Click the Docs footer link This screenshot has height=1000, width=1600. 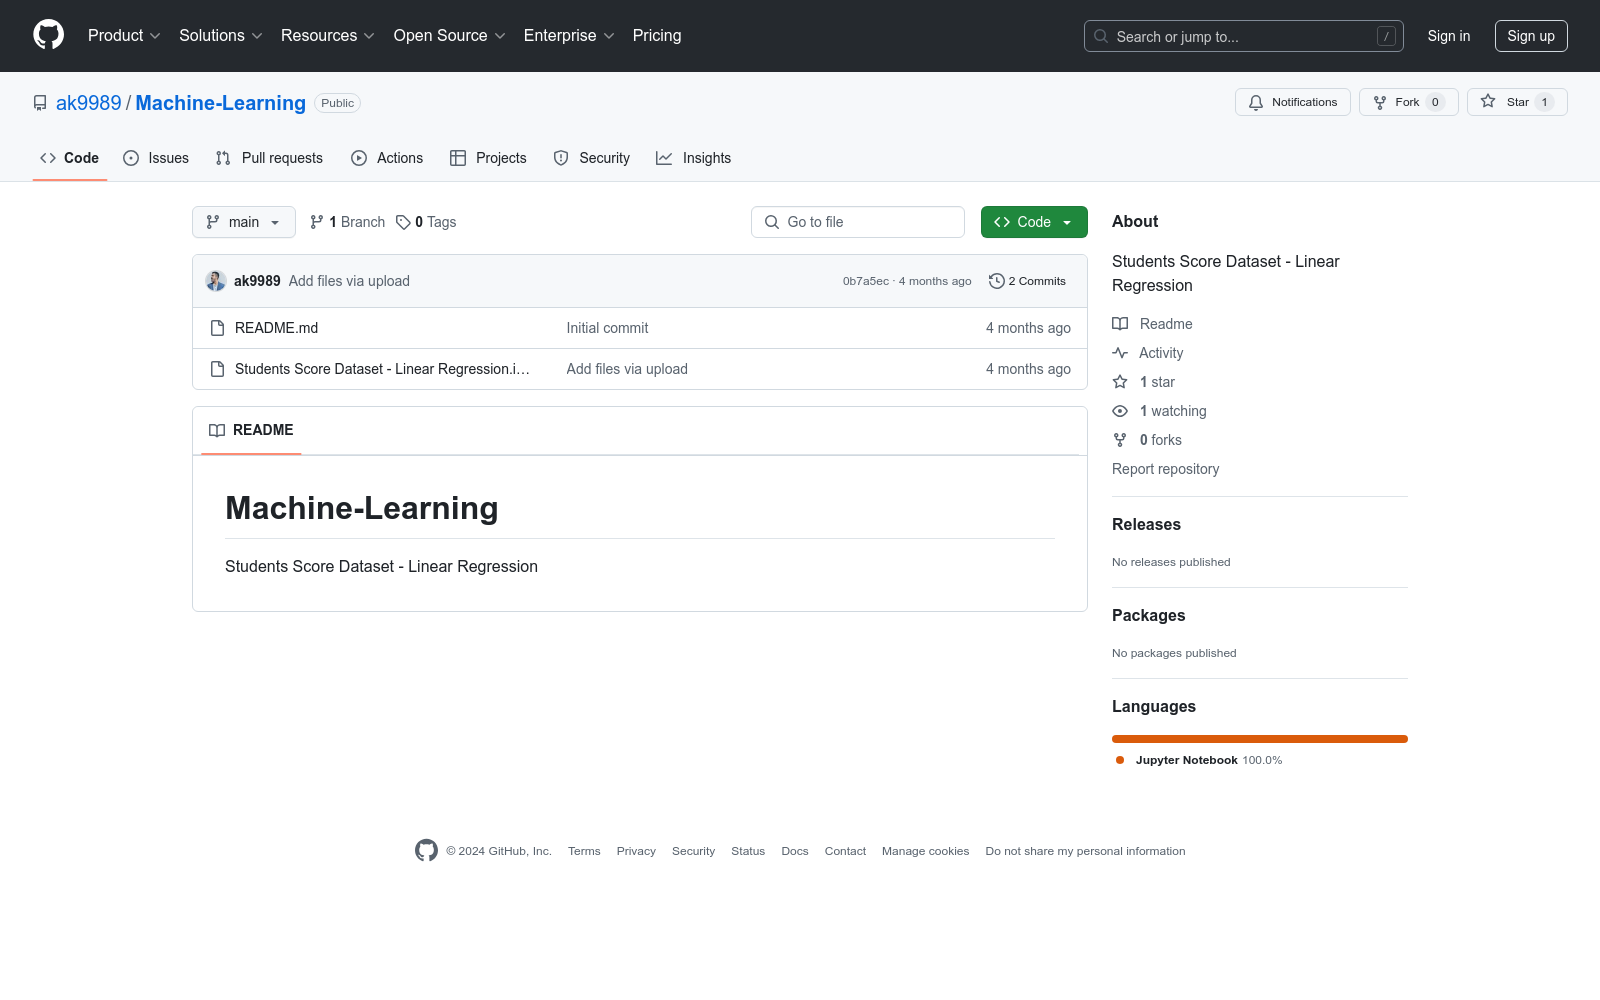(795, 851)
